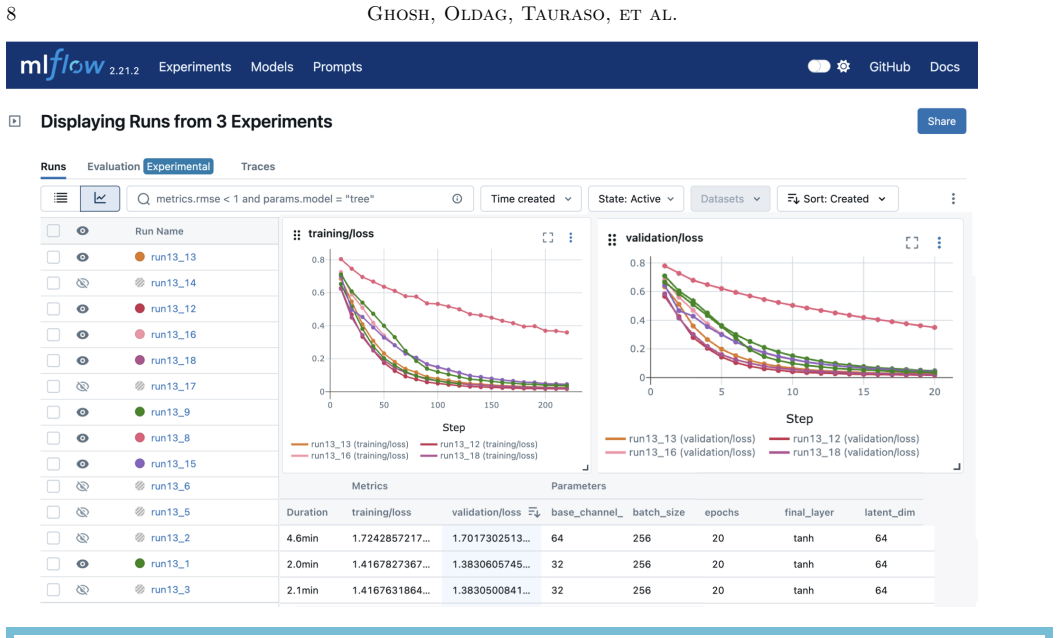
Task: Open the Time created dropdown
Action: click(530, 199)
